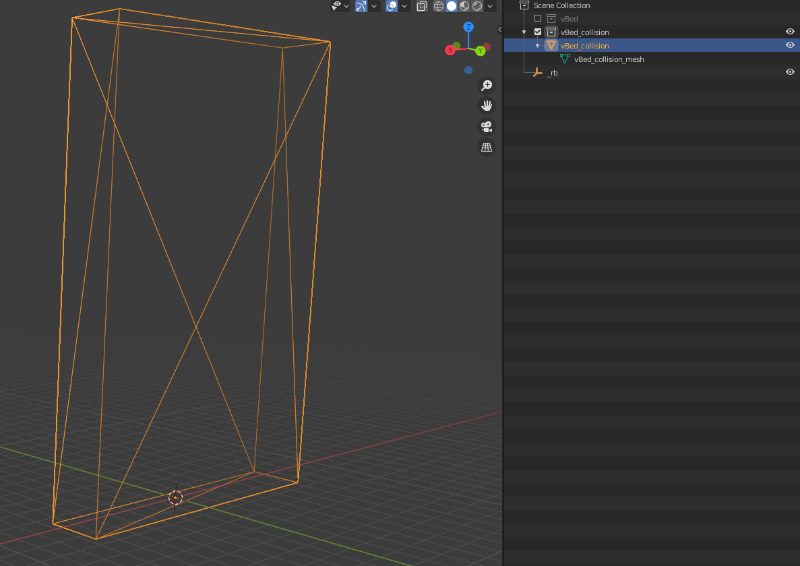Click 3D cursor in viewport
Image resolution: width=800 pixels, height=566 pixels.
(x=176, y=497)
